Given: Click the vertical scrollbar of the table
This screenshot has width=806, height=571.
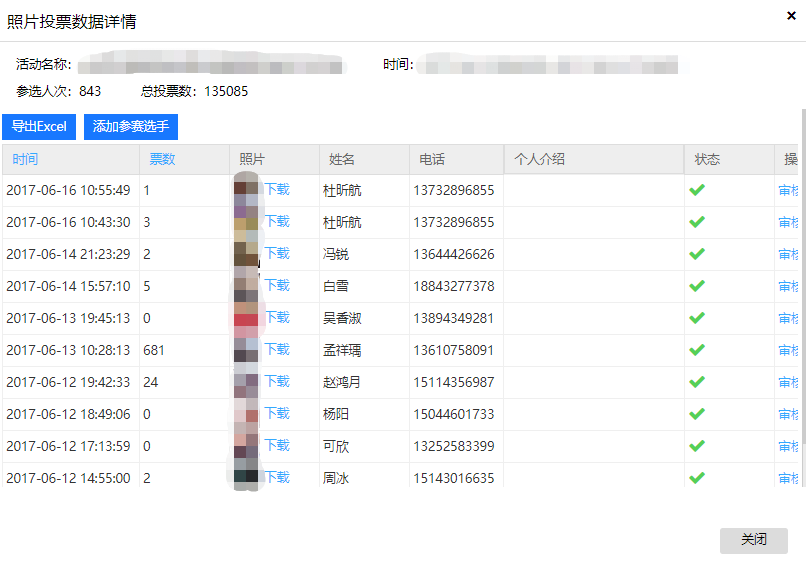Looking at the screenshot, I should coord(803,278).
